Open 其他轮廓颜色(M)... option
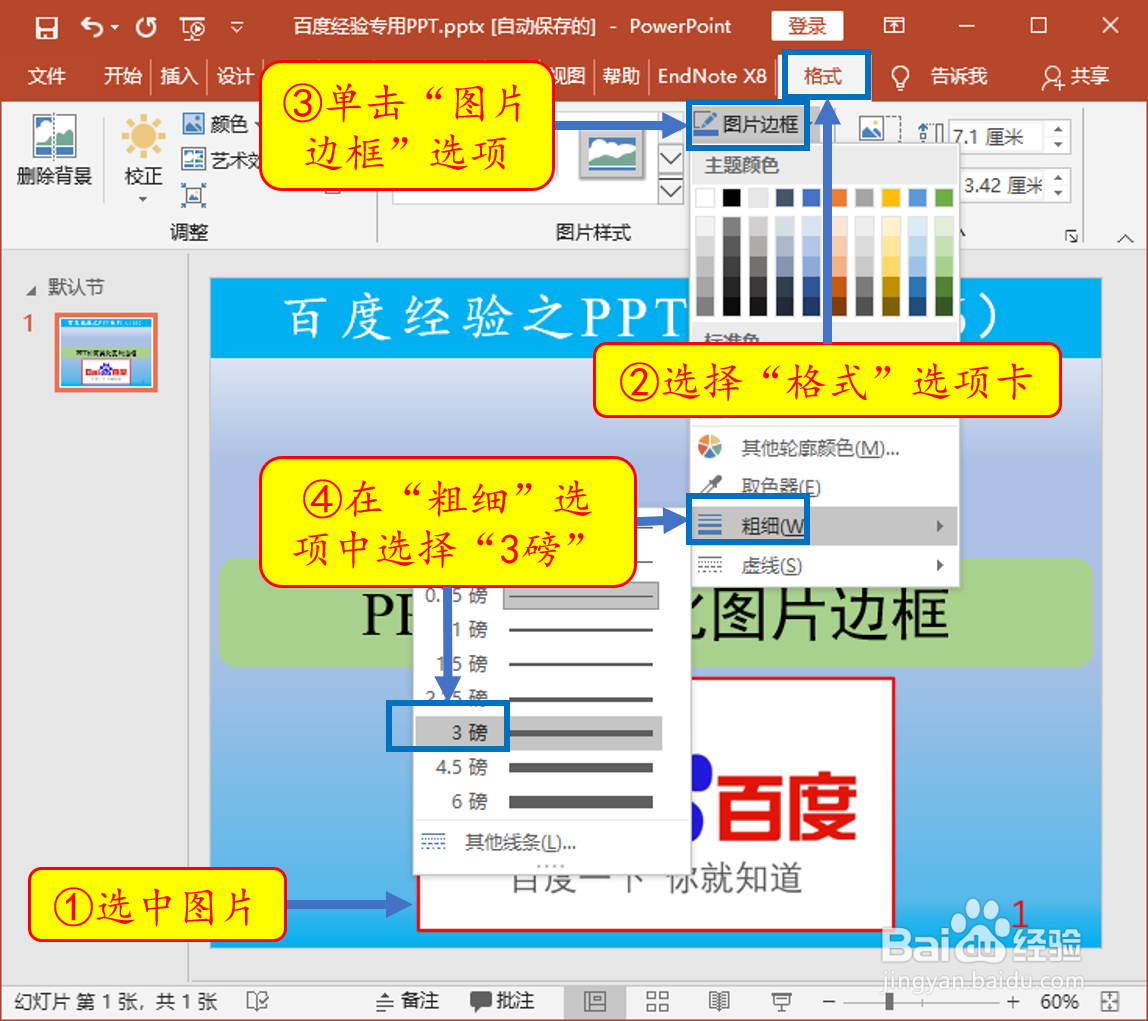 (824, 447)
